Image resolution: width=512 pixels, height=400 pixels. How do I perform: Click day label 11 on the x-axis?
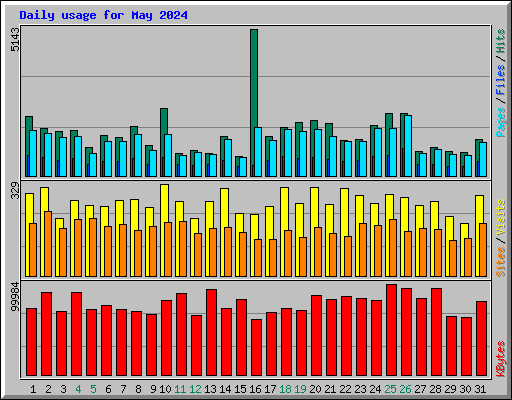[180, 389]
